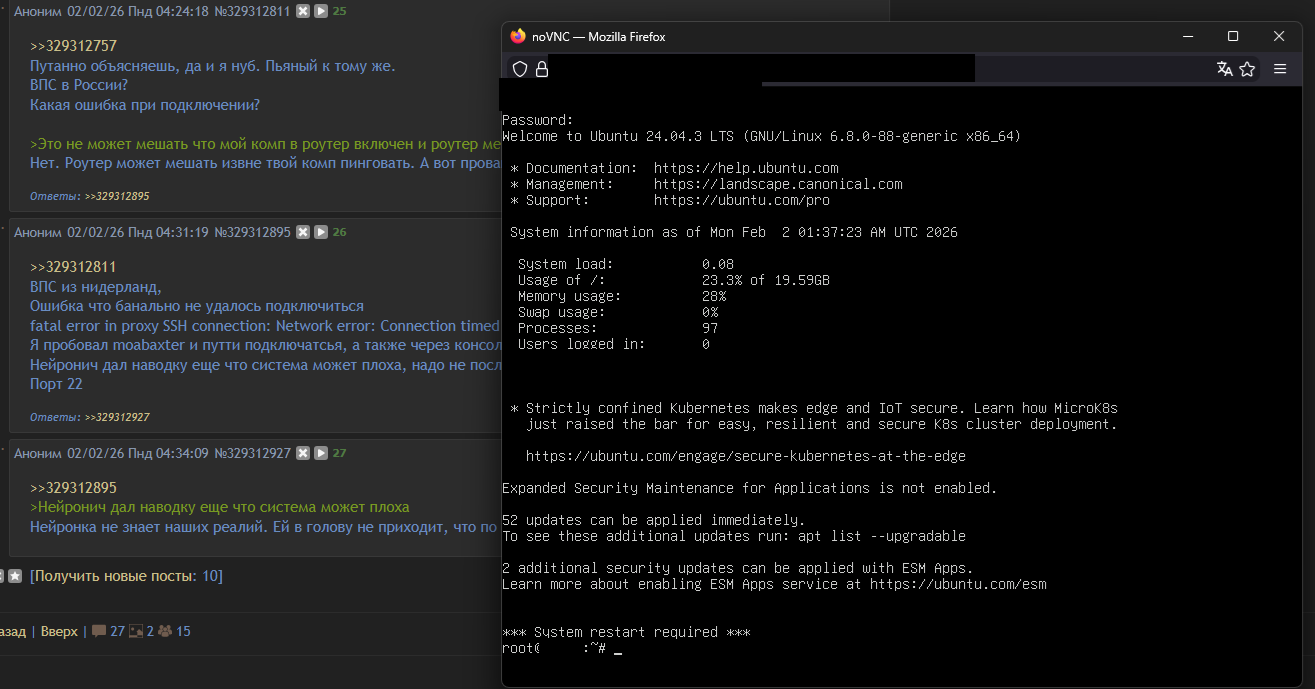Open reply link >>329312895 under Ответы
This screenshot has height=689, width=1315.
pyautogui.click(x=117, y=196)
